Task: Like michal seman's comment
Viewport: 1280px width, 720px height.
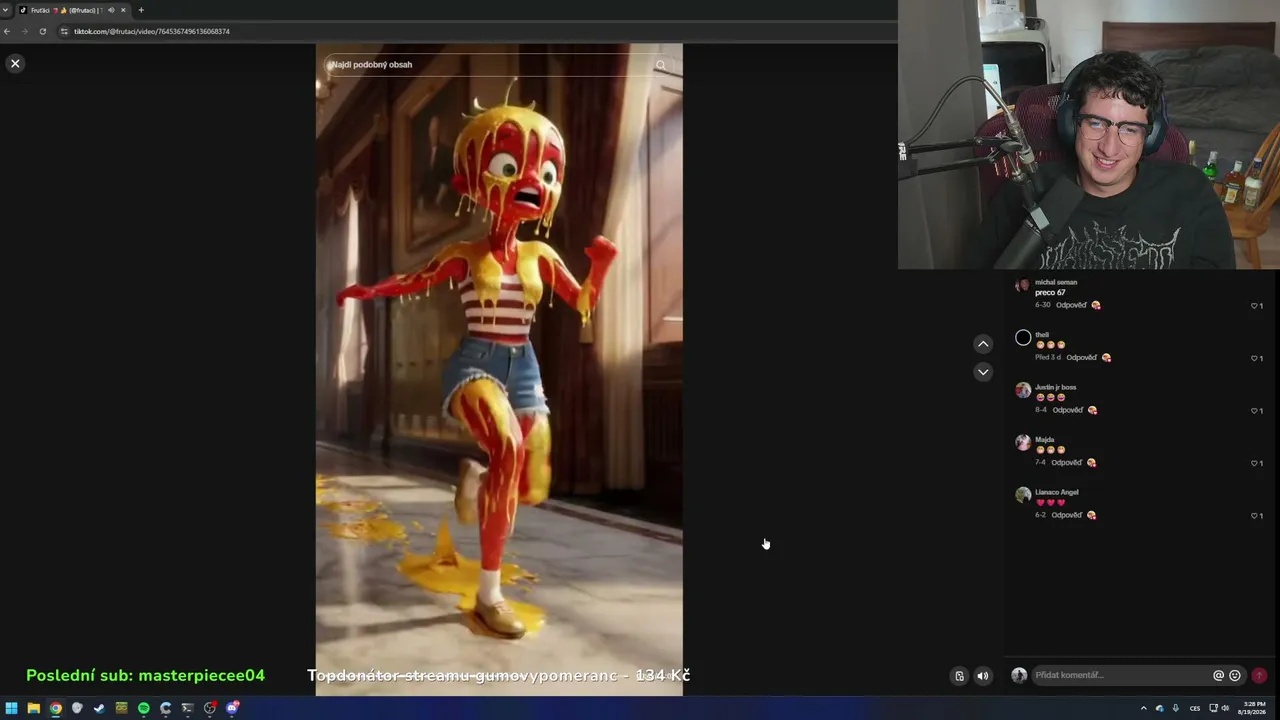Action: pyautogui.click(x=1256, y=306)
